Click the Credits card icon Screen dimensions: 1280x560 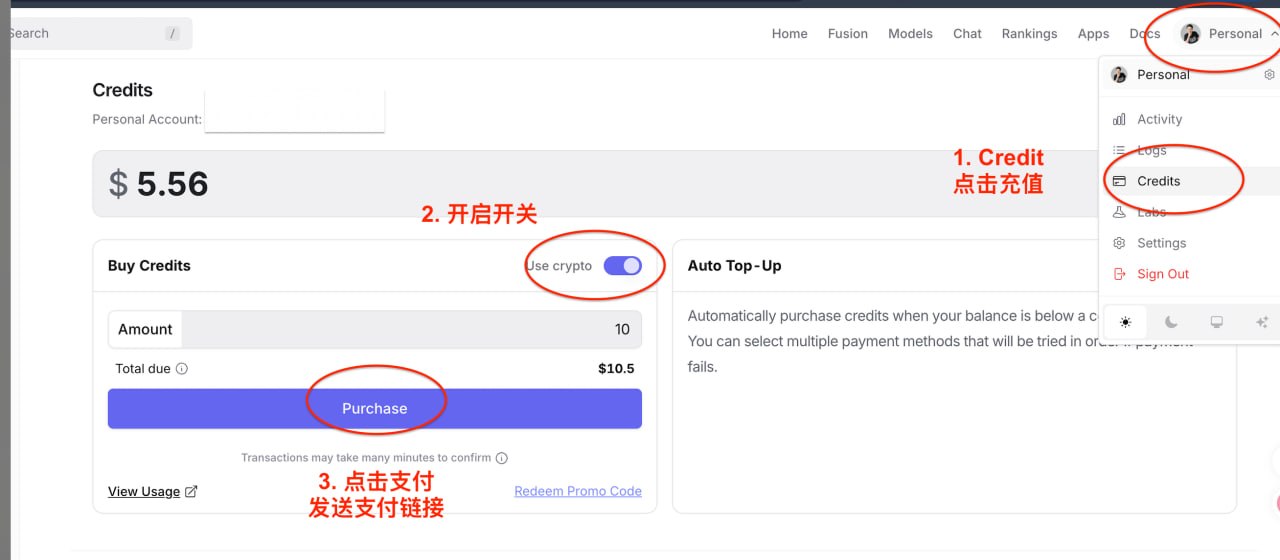pos(1119,181)
